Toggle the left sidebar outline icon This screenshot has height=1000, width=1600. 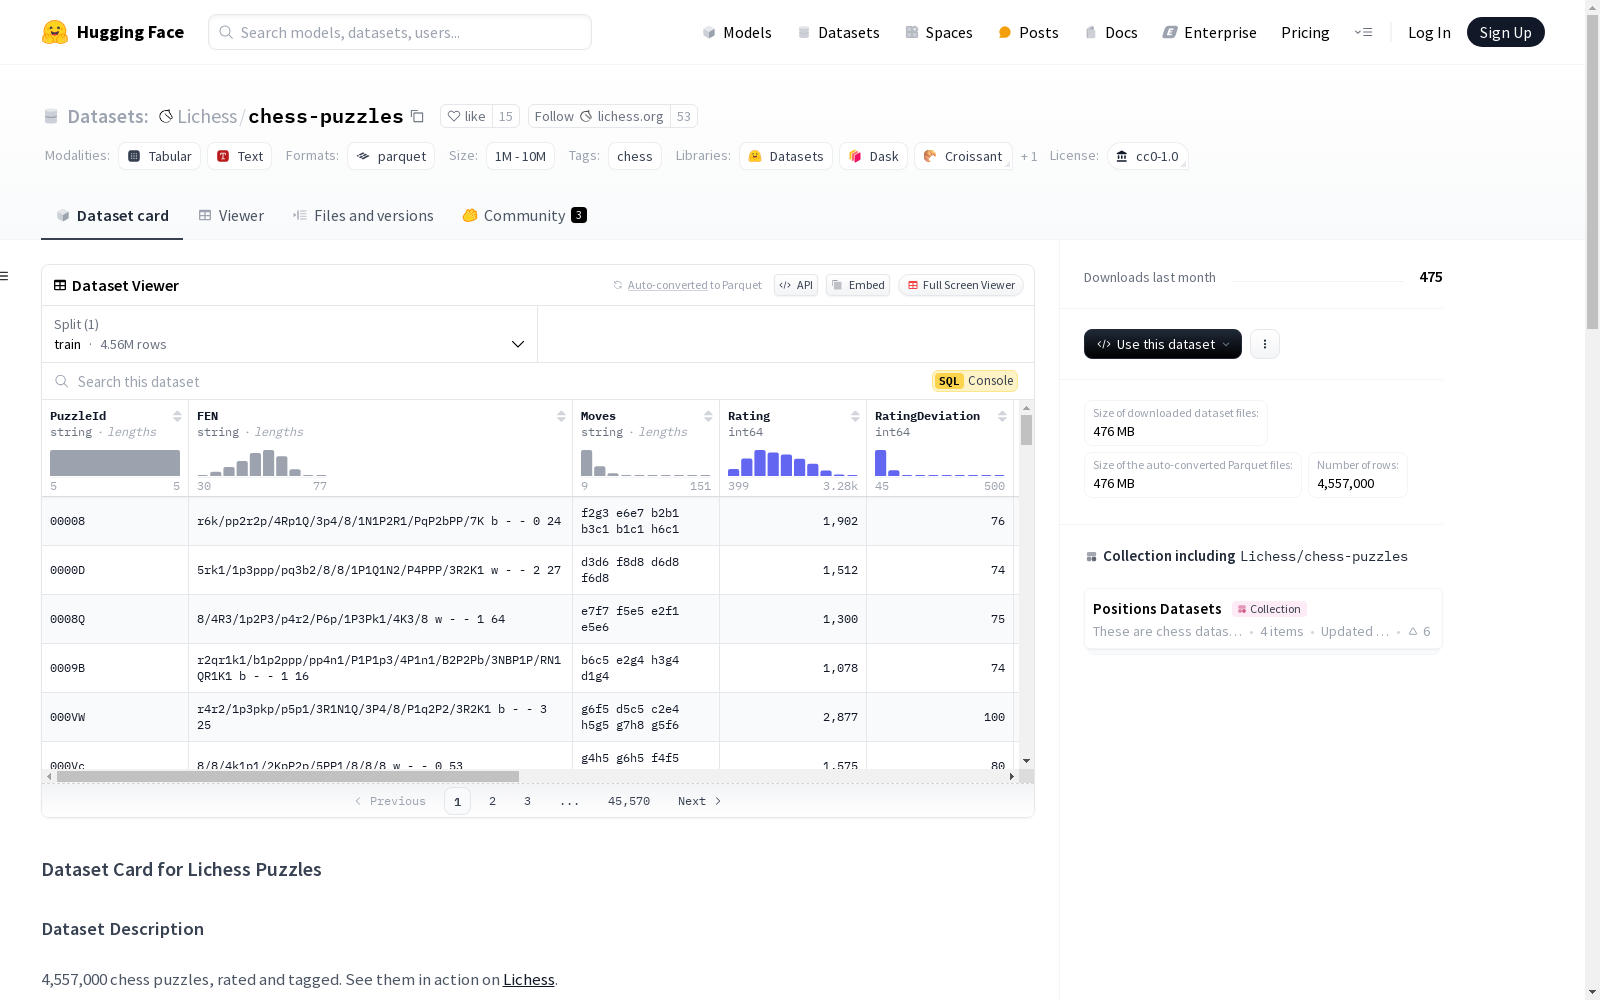[x=5, y=276]
